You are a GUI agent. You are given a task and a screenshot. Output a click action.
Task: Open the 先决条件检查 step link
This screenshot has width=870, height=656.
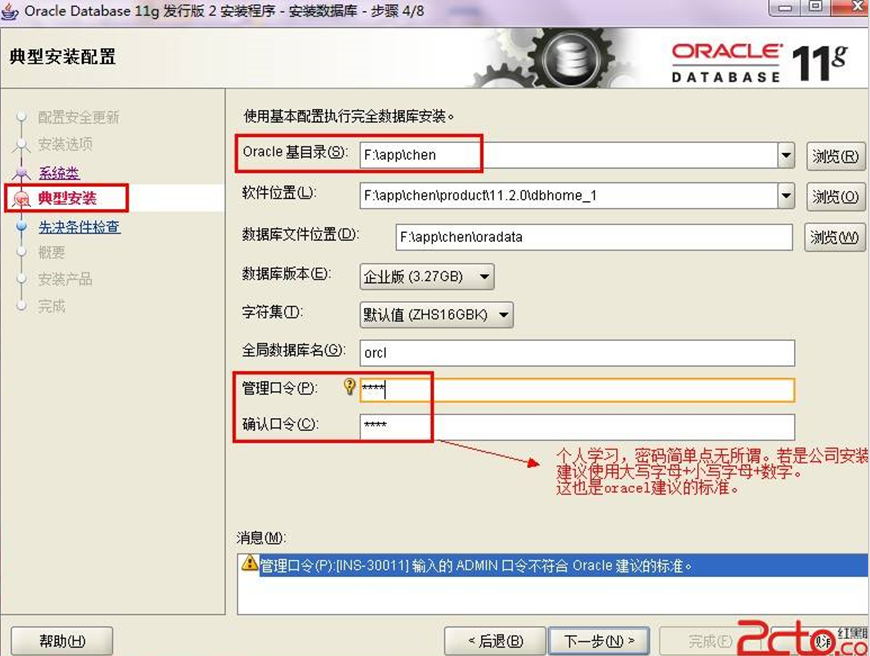coord(79,226)
